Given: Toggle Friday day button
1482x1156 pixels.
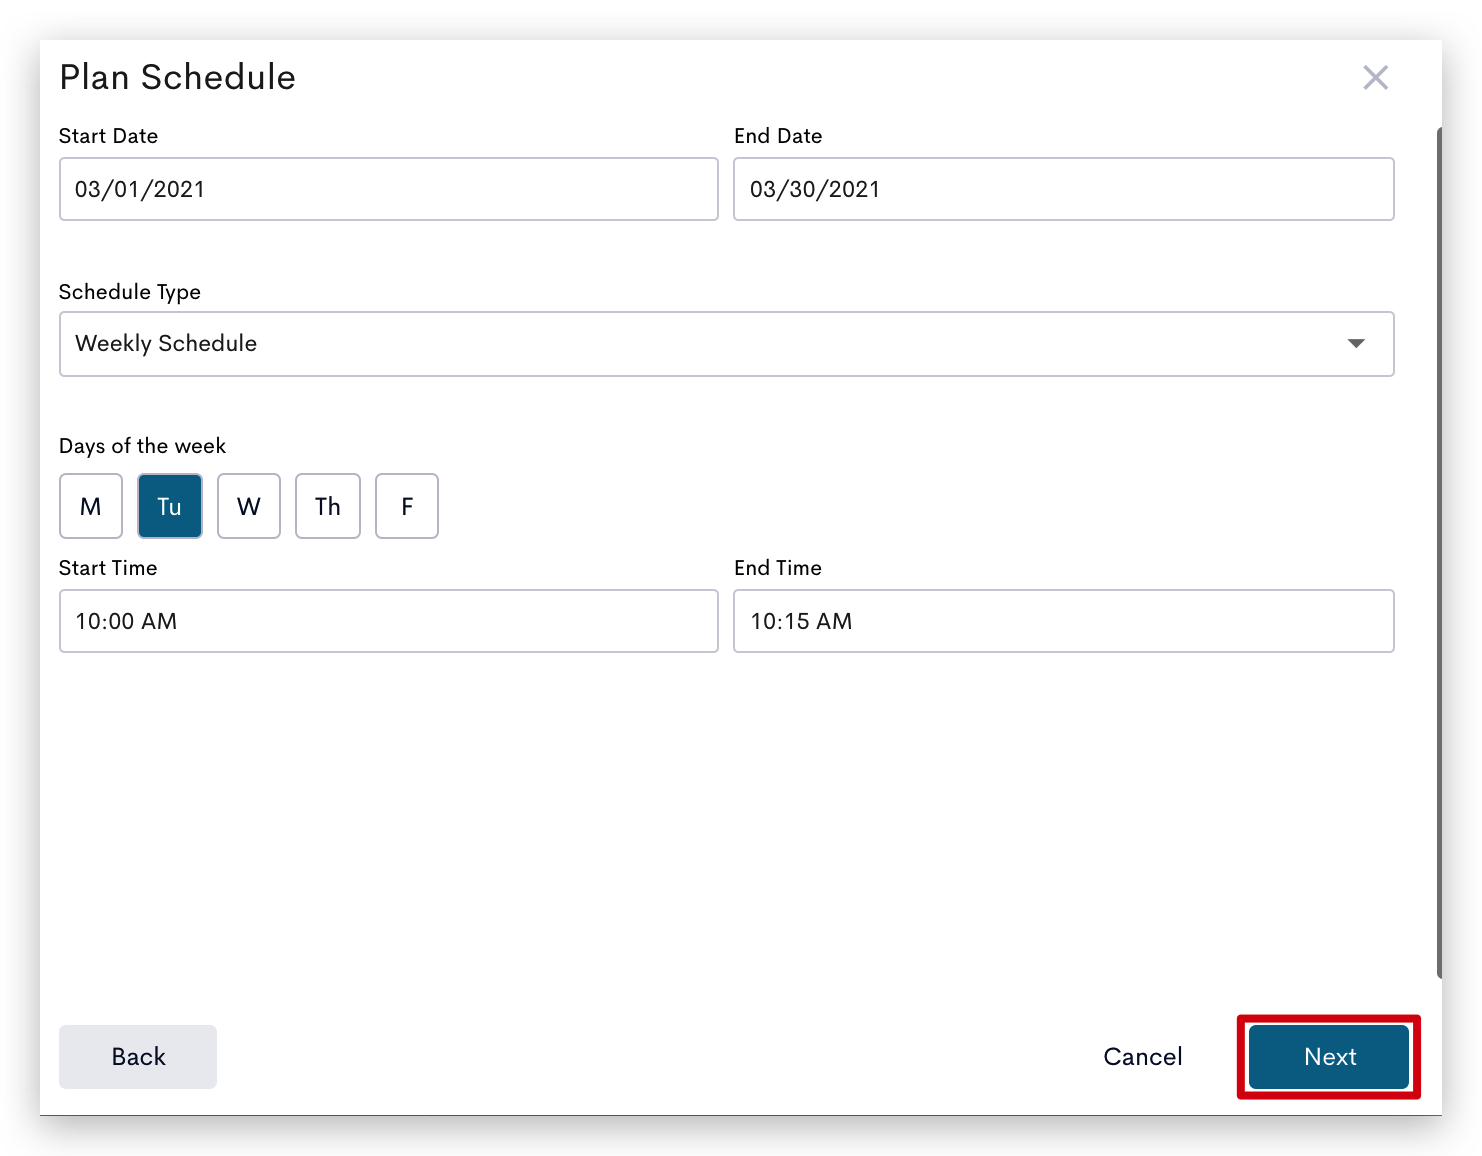Looking at the screenshot, I should [407, 506].
